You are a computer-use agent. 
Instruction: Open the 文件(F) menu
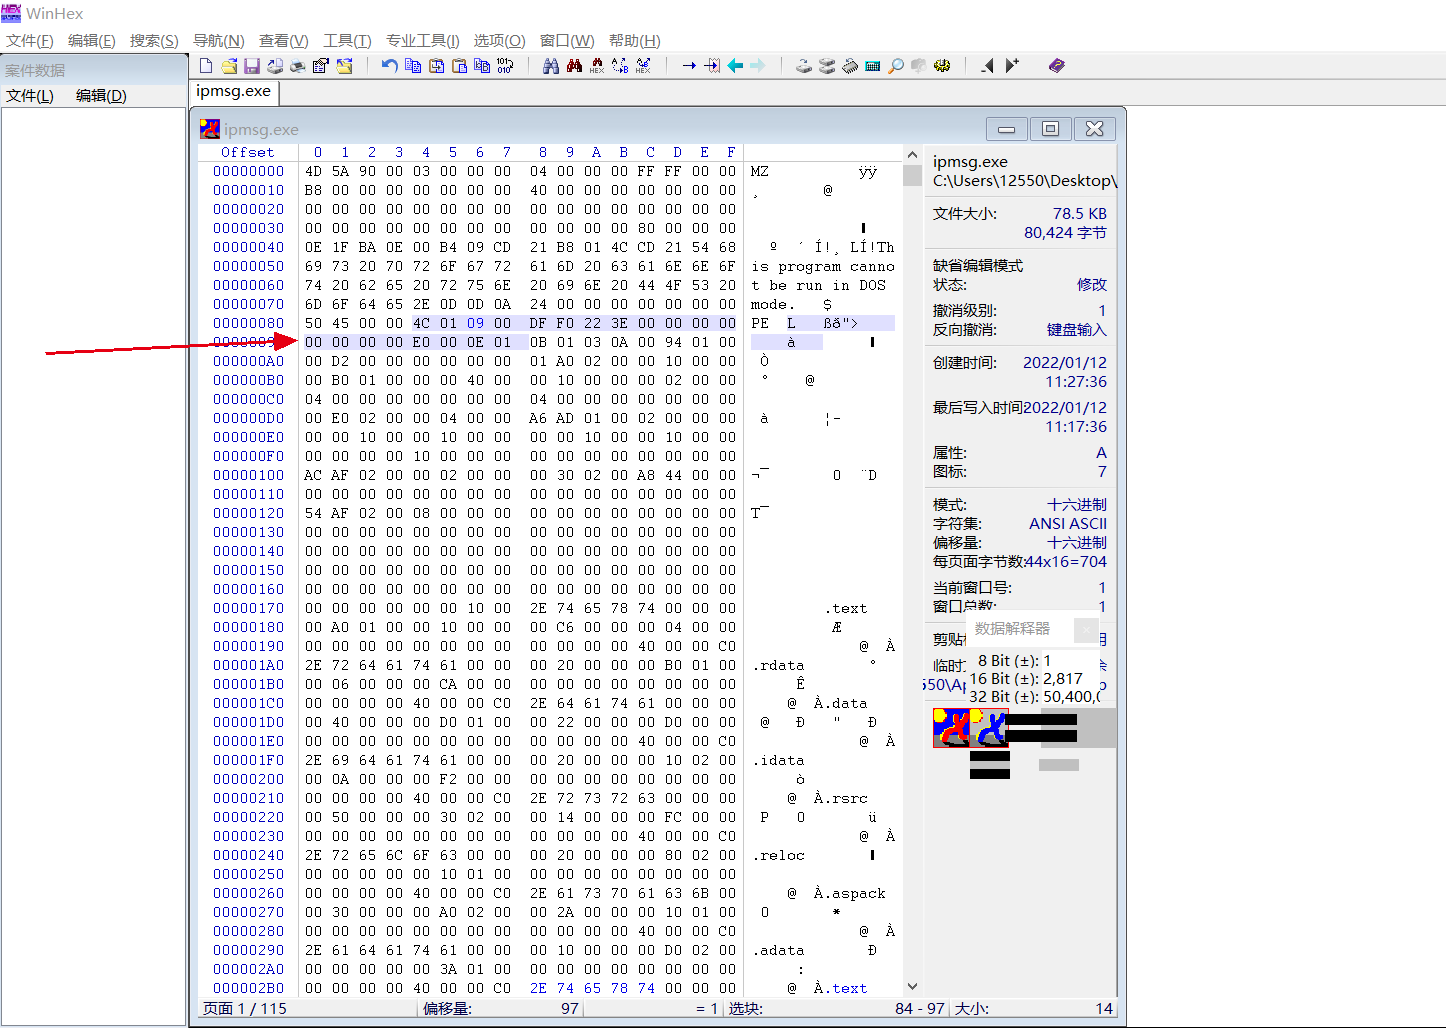pos(30,40)
